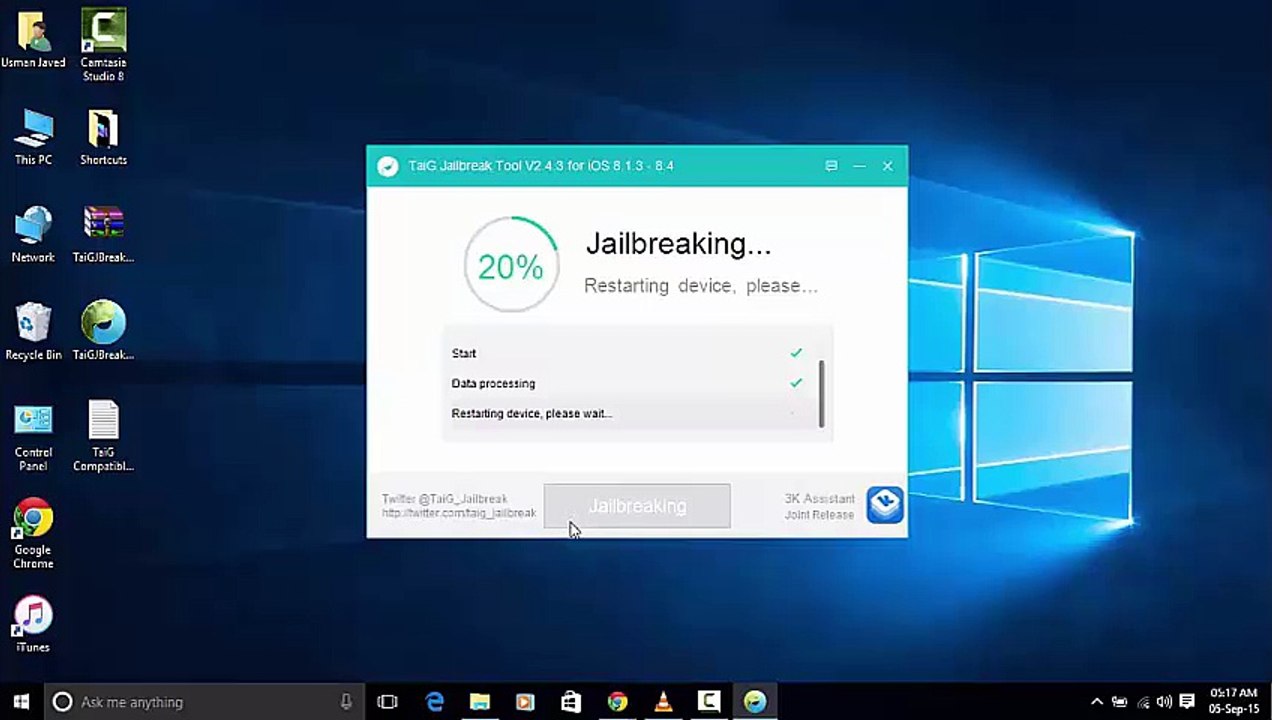The height and width of the screenshot is (720, 1272).
Task: Open Task View from the taskbar
Action: pyautogui.click(x=388, y=702)
